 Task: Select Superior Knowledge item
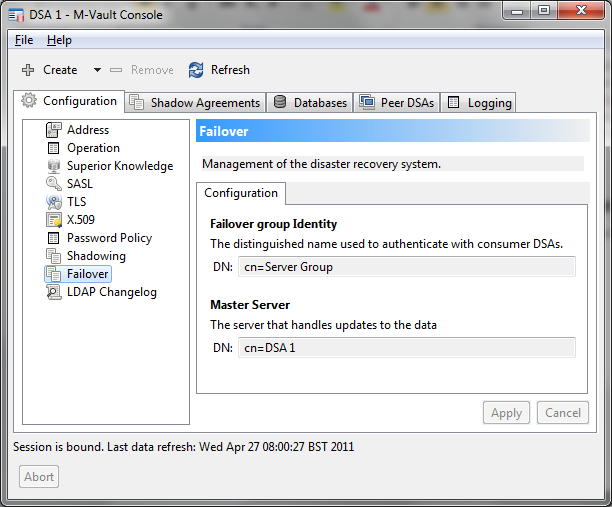click(x=119, y=166)
